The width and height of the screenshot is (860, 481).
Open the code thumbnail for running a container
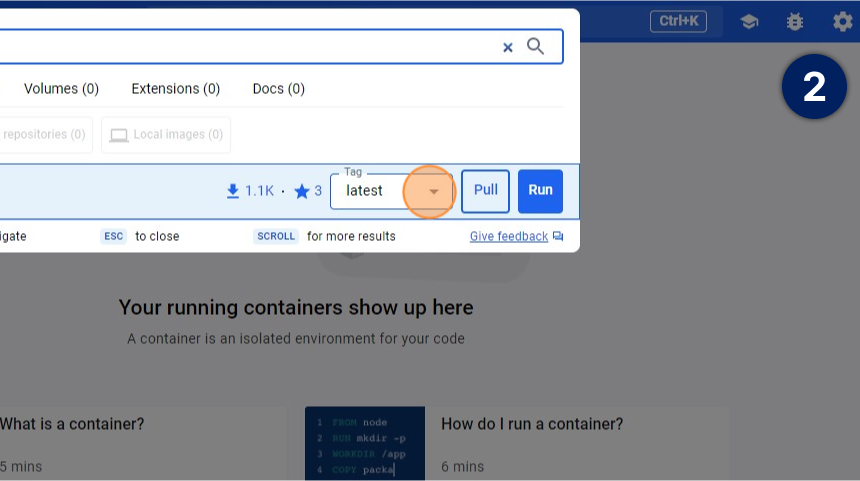(364, 443)
